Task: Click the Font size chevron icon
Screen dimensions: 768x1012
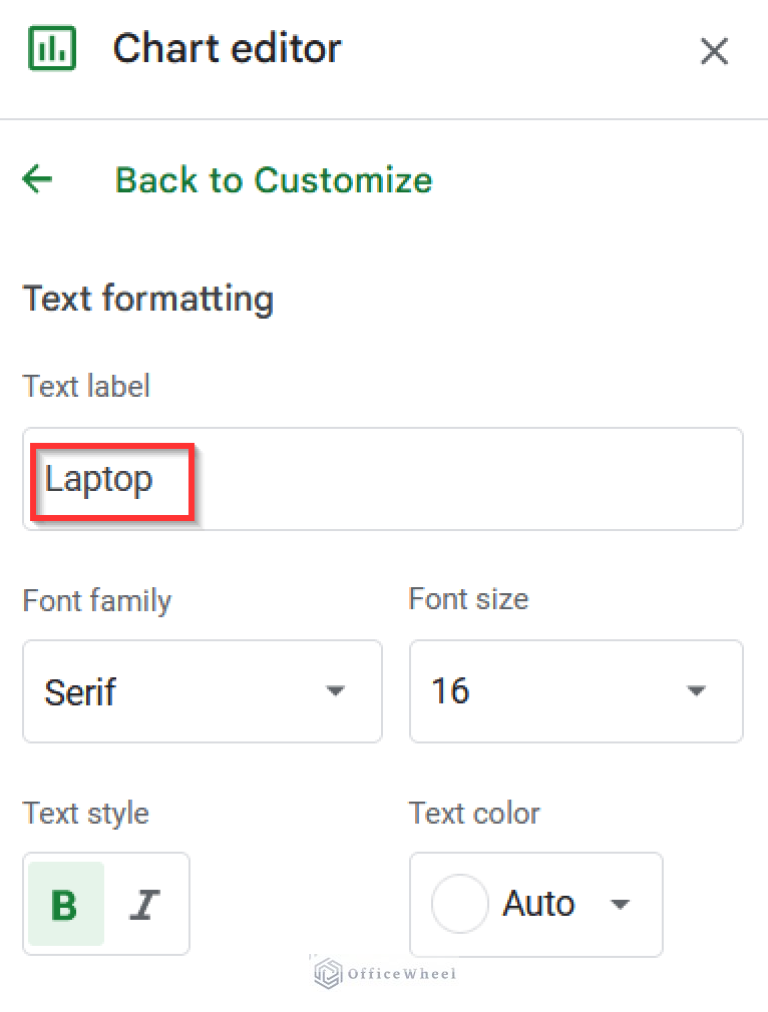Action: tap(697, 691)
